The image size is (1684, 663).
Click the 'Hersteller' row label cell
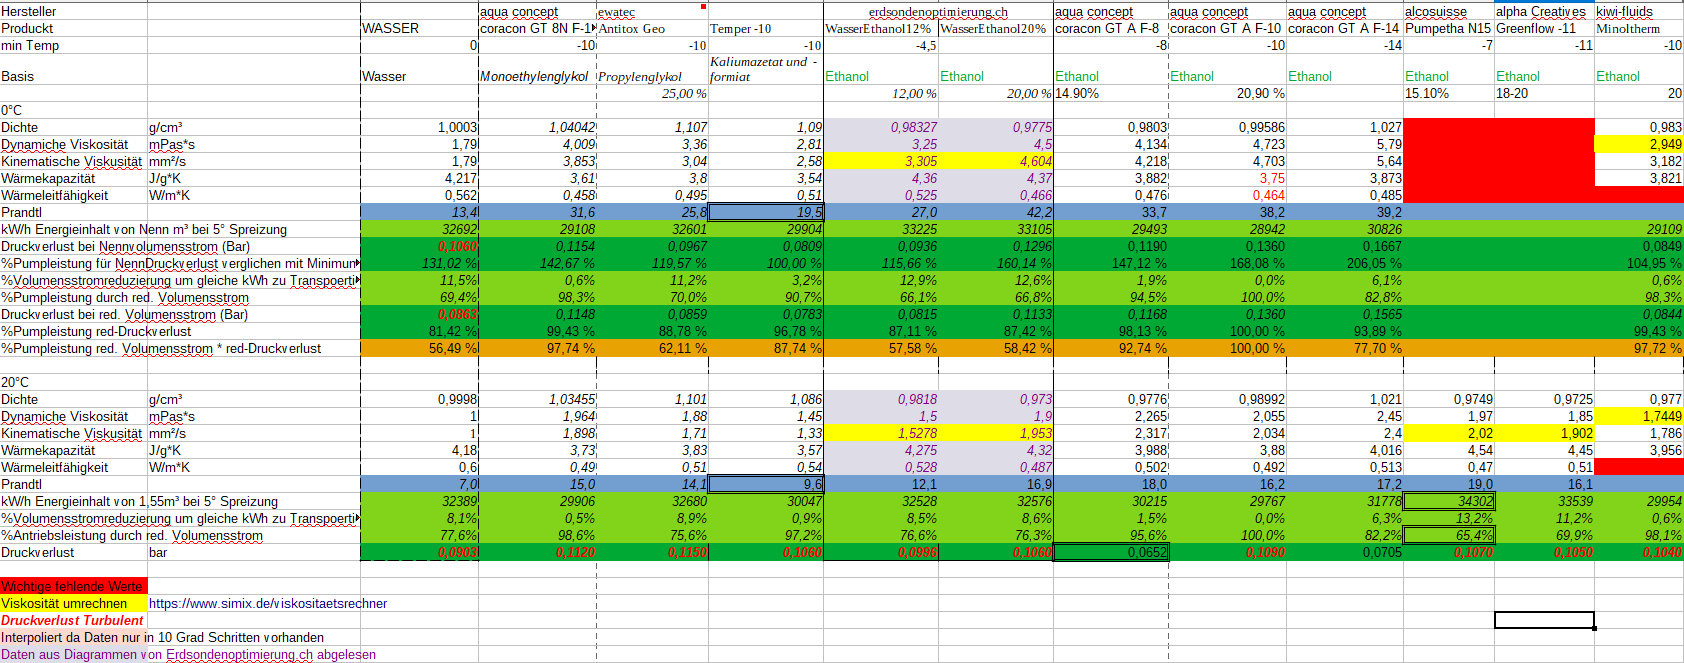(x=29, y=11)
